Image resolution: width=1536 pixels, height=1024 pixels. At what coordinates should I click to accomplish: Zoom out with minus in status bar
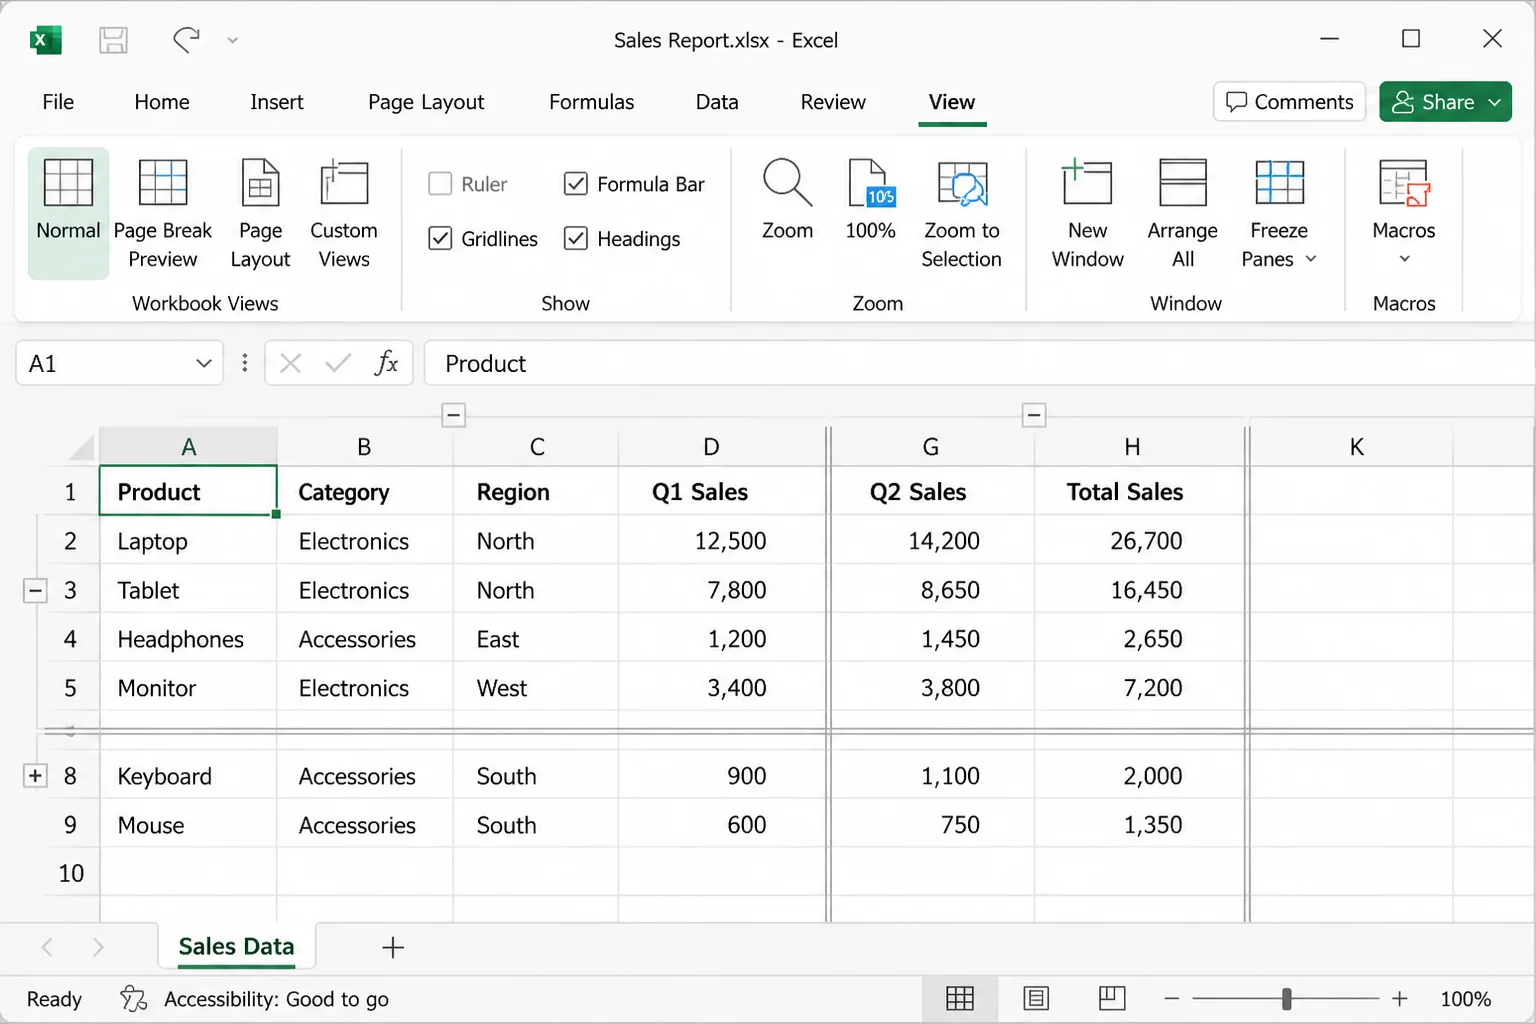(1172, 998)
